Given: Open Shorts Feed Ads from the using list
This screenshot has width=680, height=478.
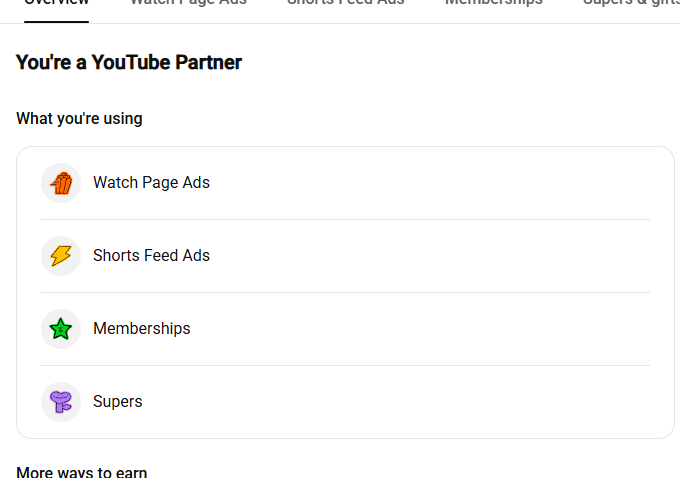Looking at the screenshot, I should click(151, 255).
